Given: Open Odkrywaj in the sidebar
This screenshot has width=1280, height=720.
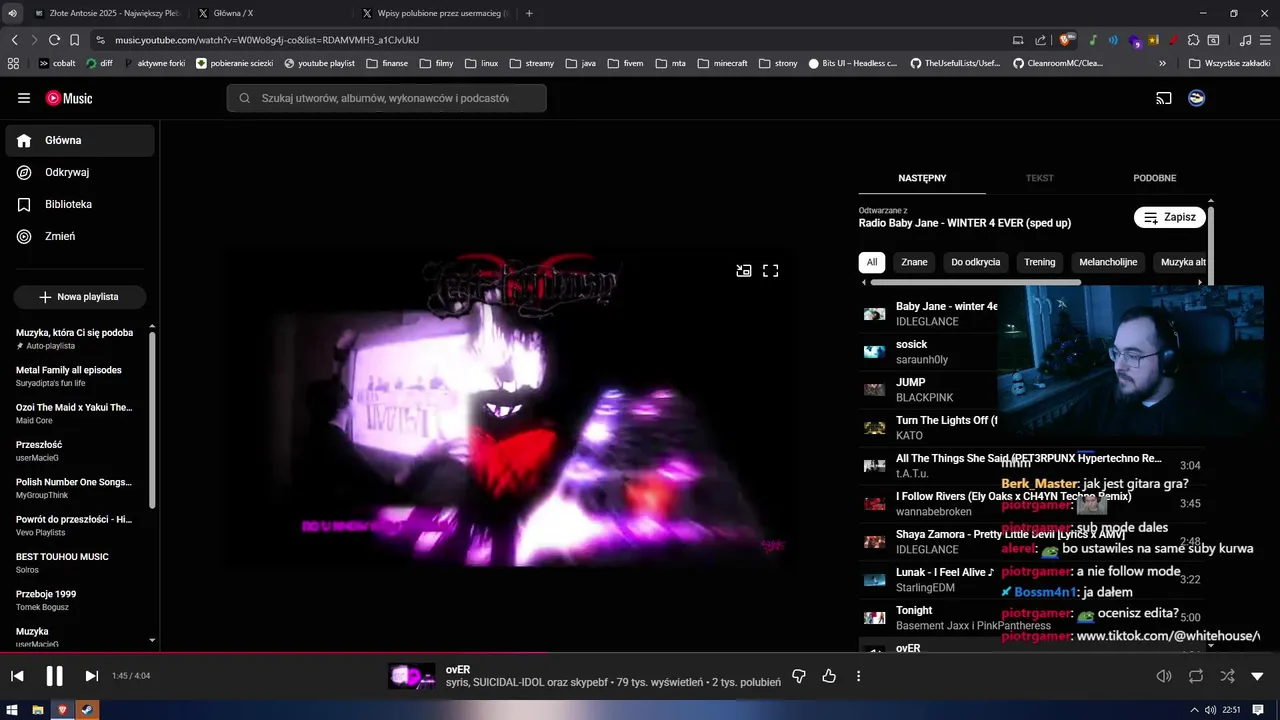Looking at the screenshot, I should coord(80,173).
